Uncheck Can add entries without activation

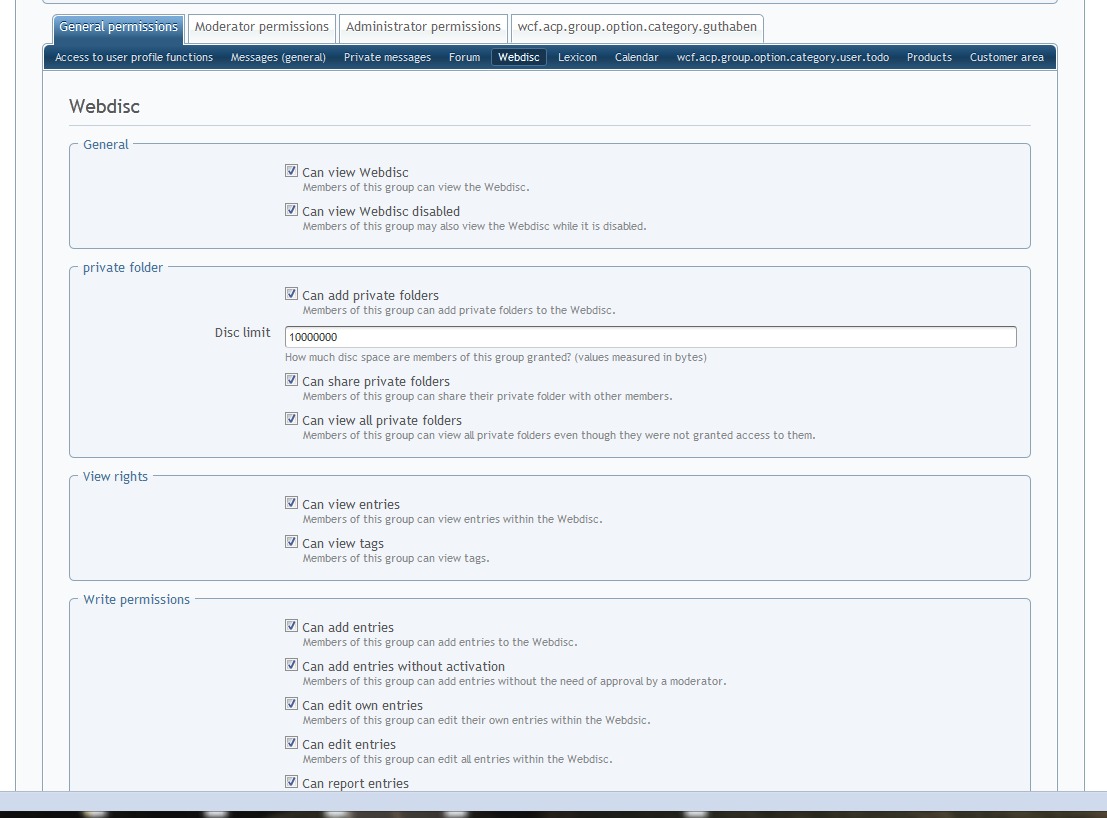[292, 666]
